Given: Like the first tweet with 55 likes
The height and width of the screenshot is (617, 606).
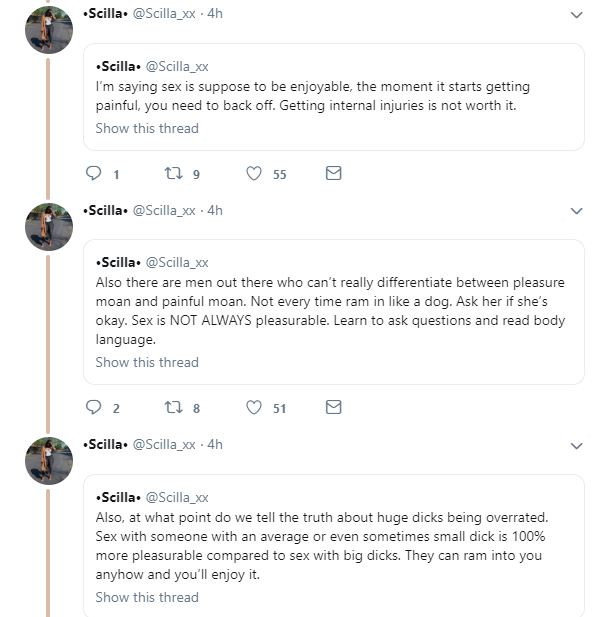Looking at the screenshot, I should 255,173.
